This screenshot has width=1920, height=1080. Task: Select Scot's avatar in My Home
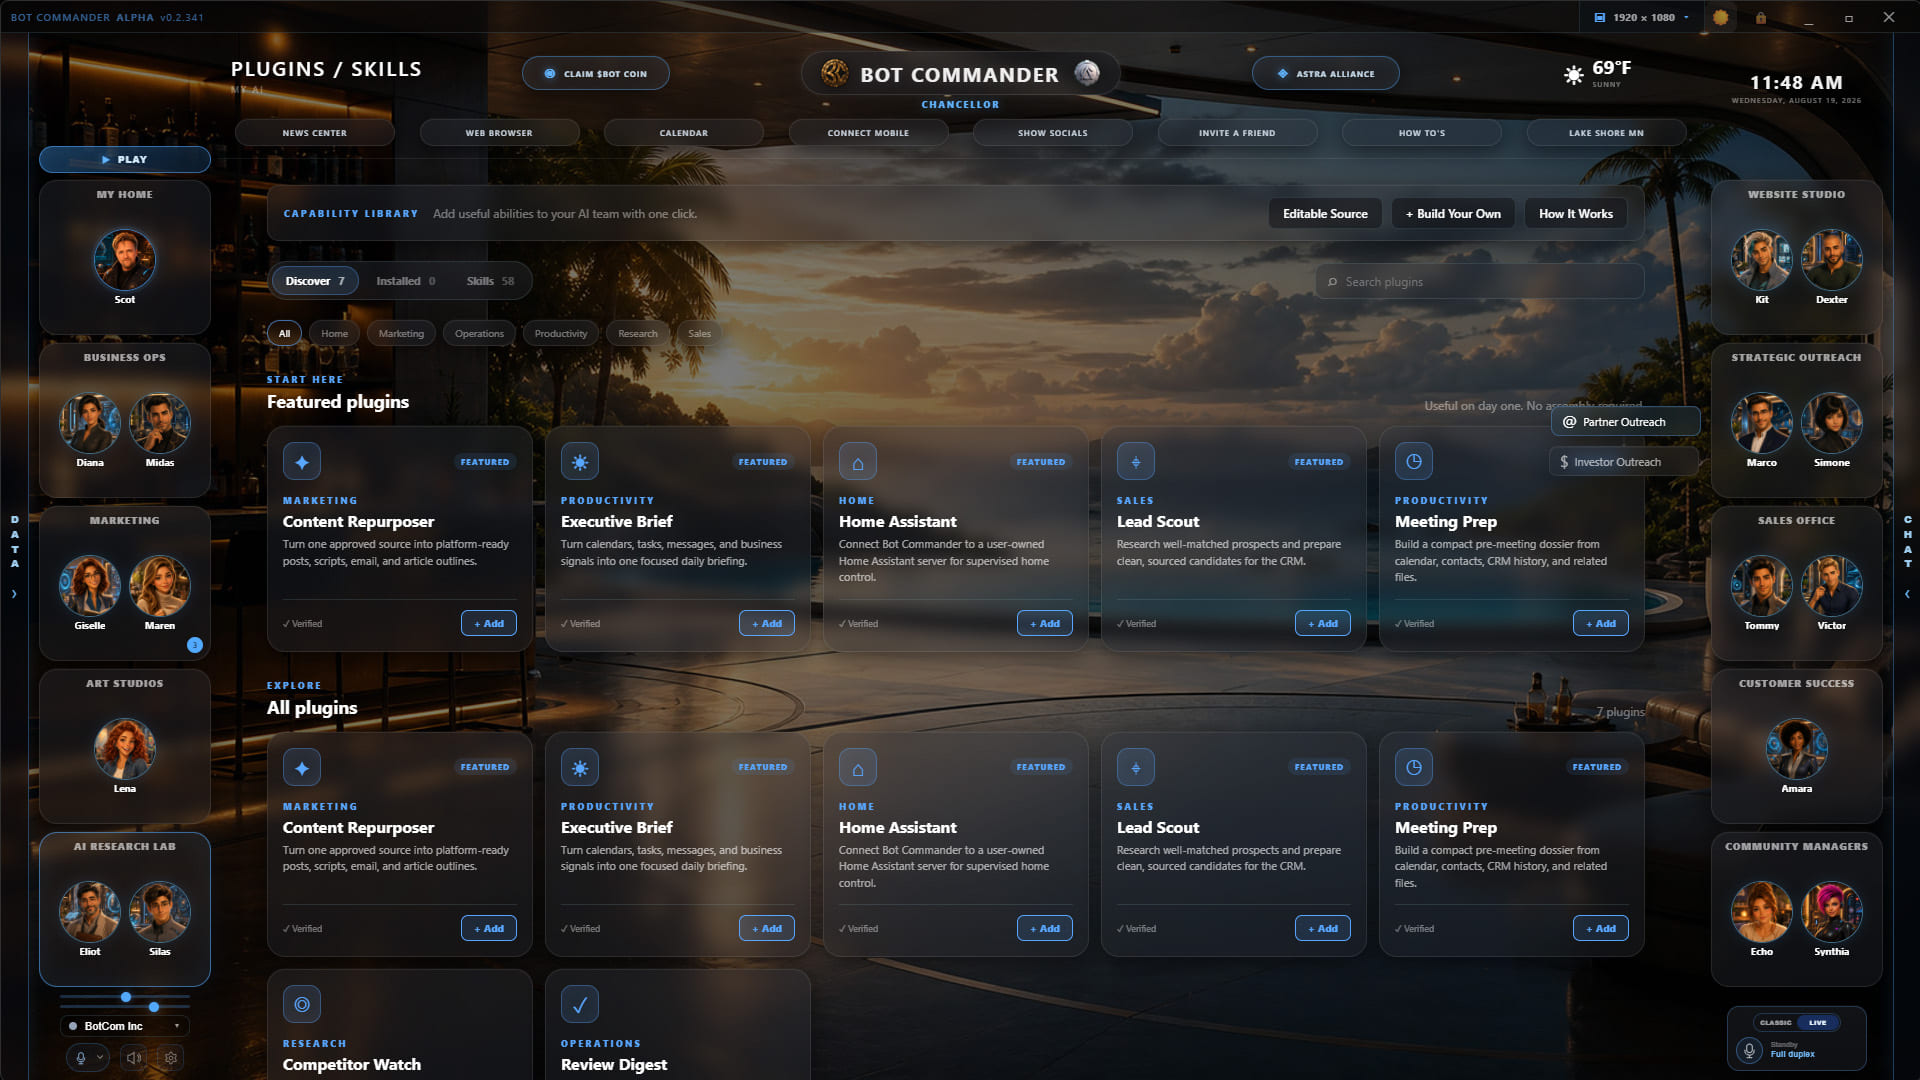pos(125,259)
